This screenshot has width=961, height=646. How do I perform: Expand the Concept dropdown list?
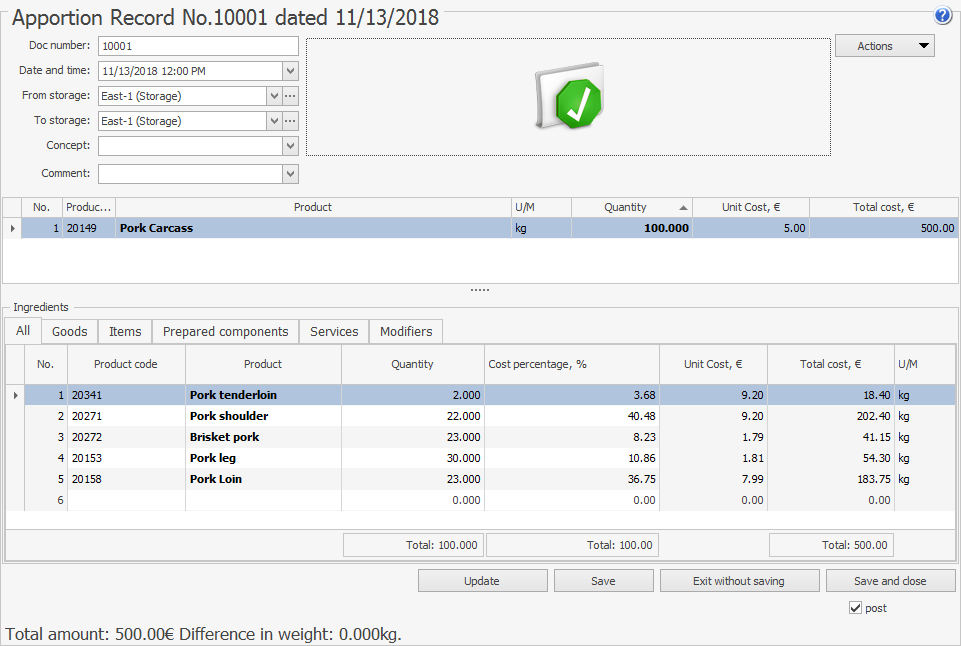290,146
